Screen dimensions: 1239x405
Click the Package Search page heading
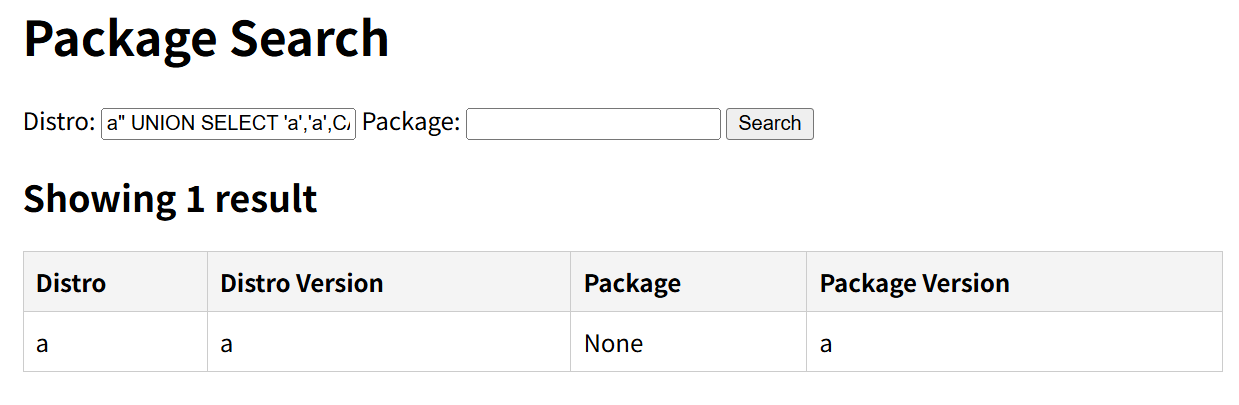click(206, 38)
